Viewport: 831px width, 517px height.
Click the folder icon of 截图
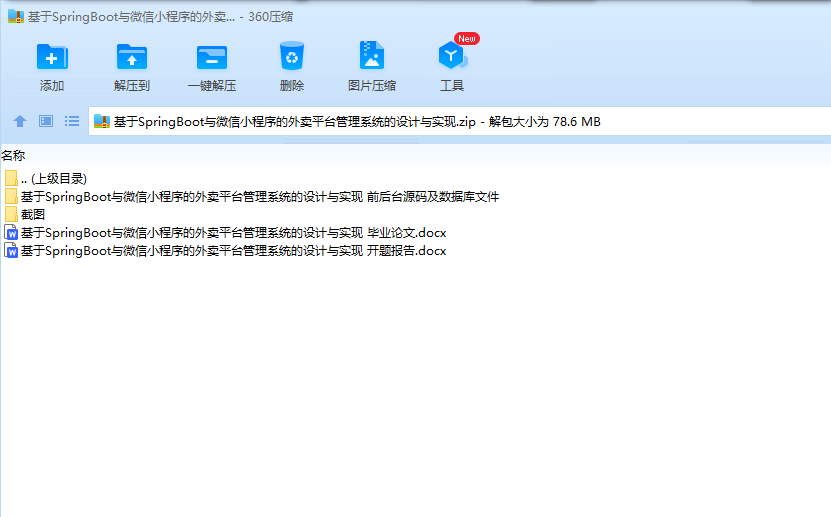pyautogui.click(x=11, y=215)
